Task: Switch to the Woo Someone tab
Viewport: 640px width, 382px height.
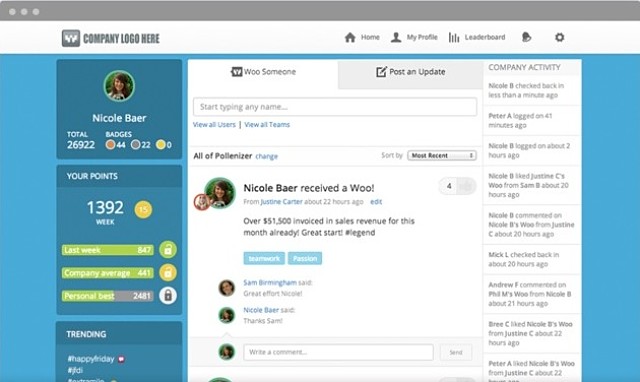Action: pos(263,72)
